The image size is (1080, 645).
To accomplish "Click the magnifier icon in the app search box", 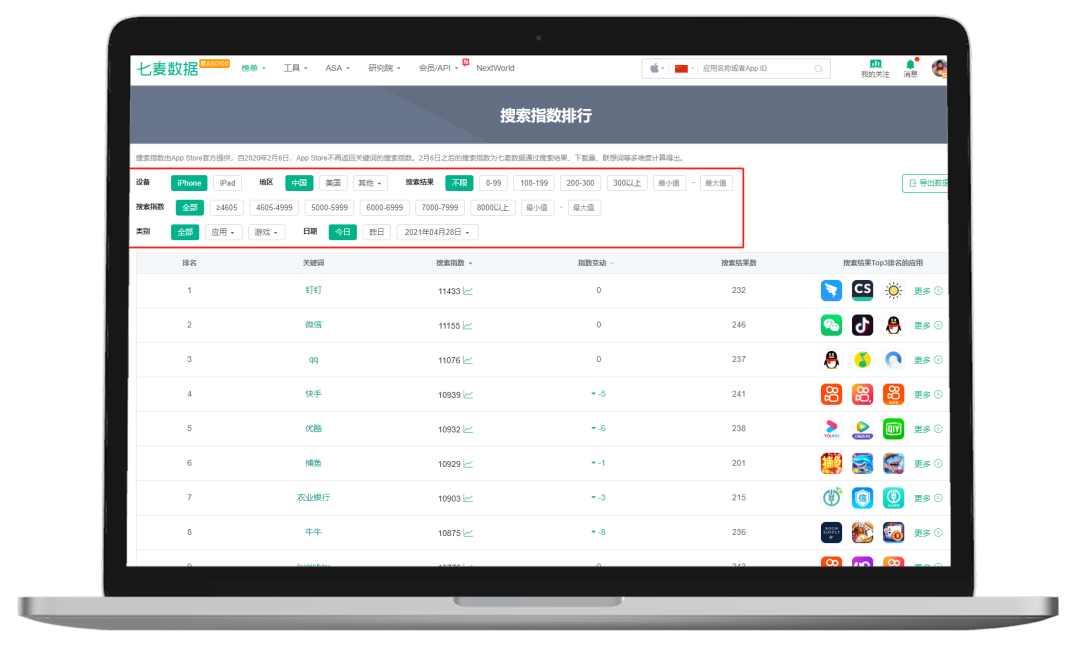I will click(x=818, y=68).
